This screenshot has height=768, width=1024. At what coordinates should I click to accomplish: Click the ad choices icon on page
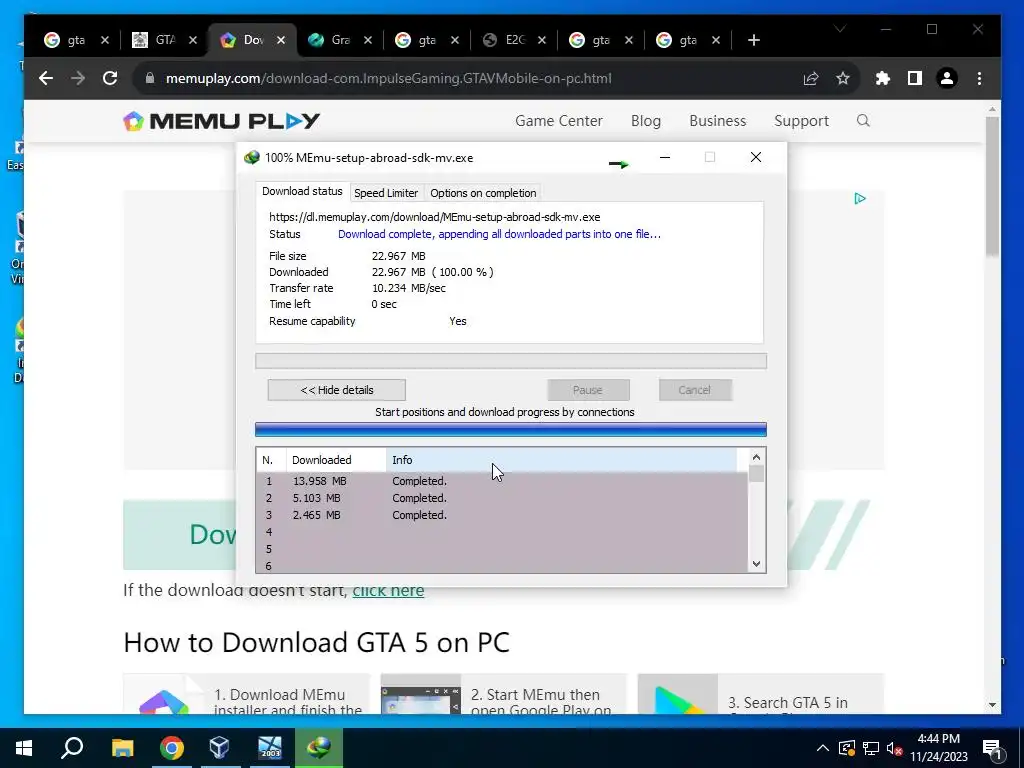[x=860, y=199]
